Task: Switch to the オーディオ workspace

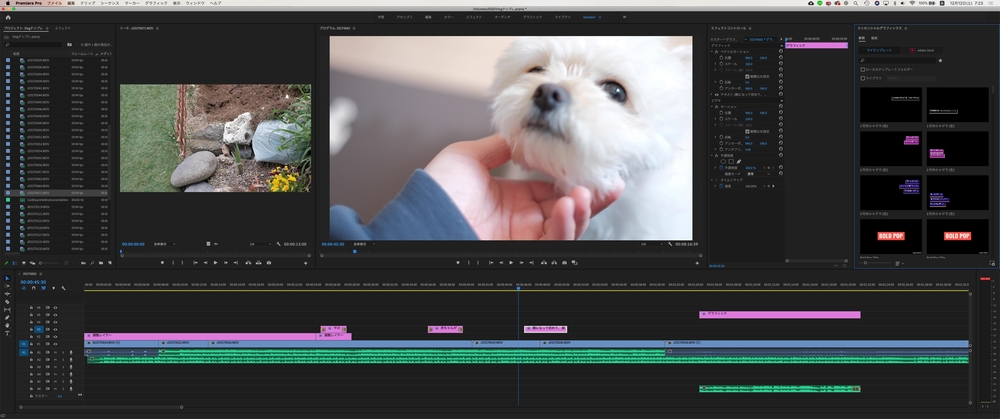Action: [x=502, y=17]
